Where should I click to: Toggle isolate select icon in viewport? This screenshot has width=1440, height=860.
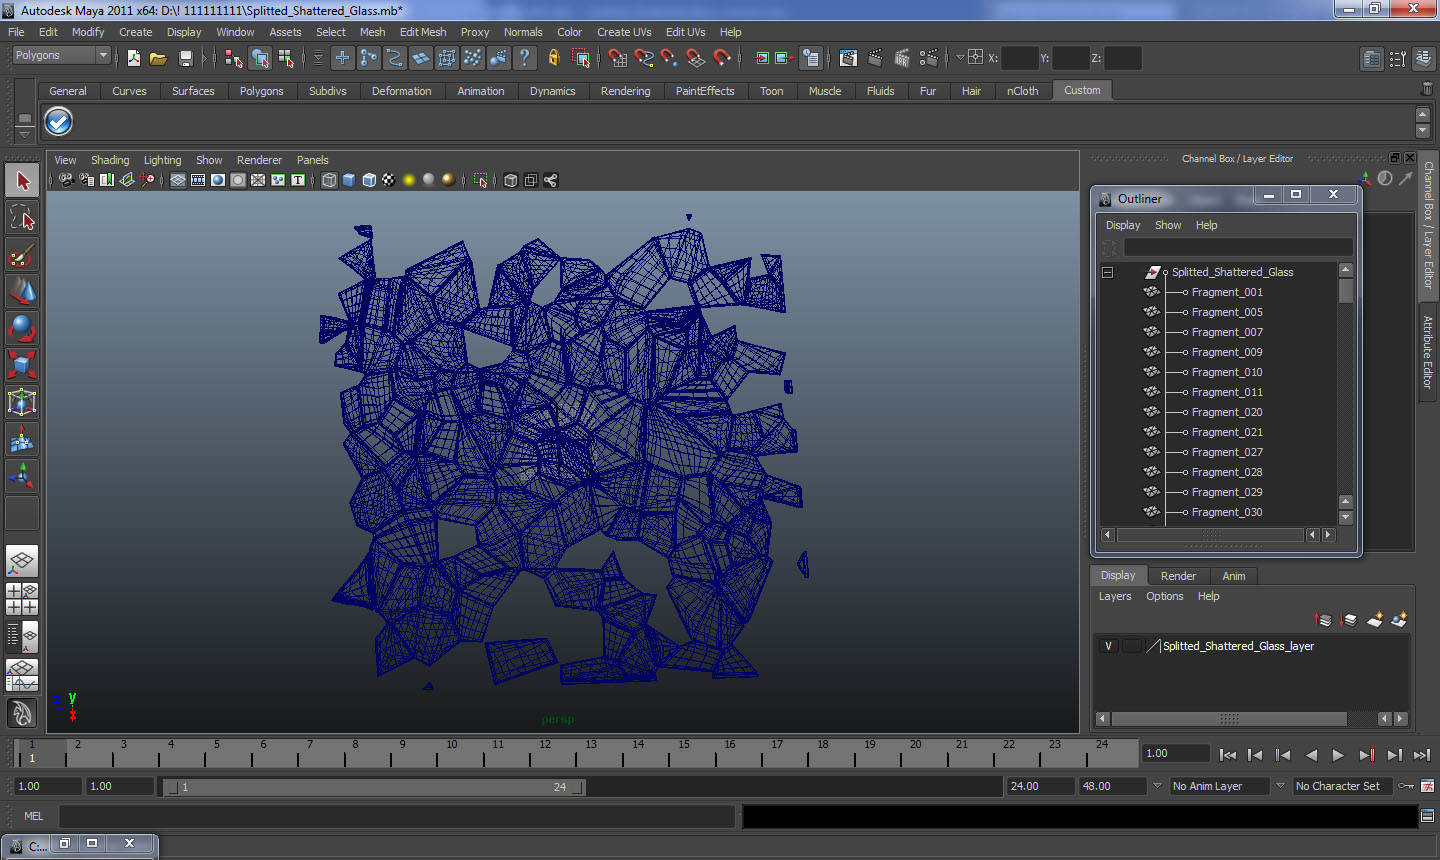[480, 180]
